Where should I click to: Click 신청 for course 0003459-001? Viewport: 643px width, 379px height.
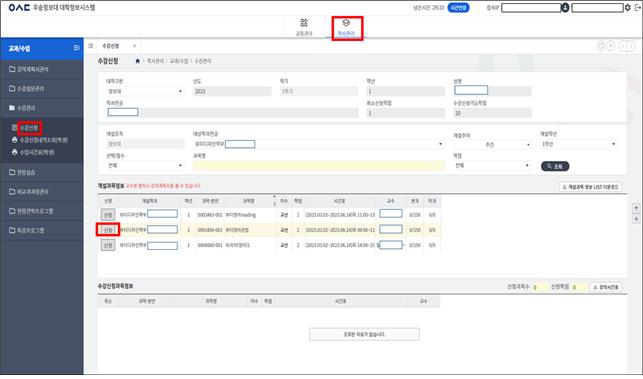pos(108,230)
